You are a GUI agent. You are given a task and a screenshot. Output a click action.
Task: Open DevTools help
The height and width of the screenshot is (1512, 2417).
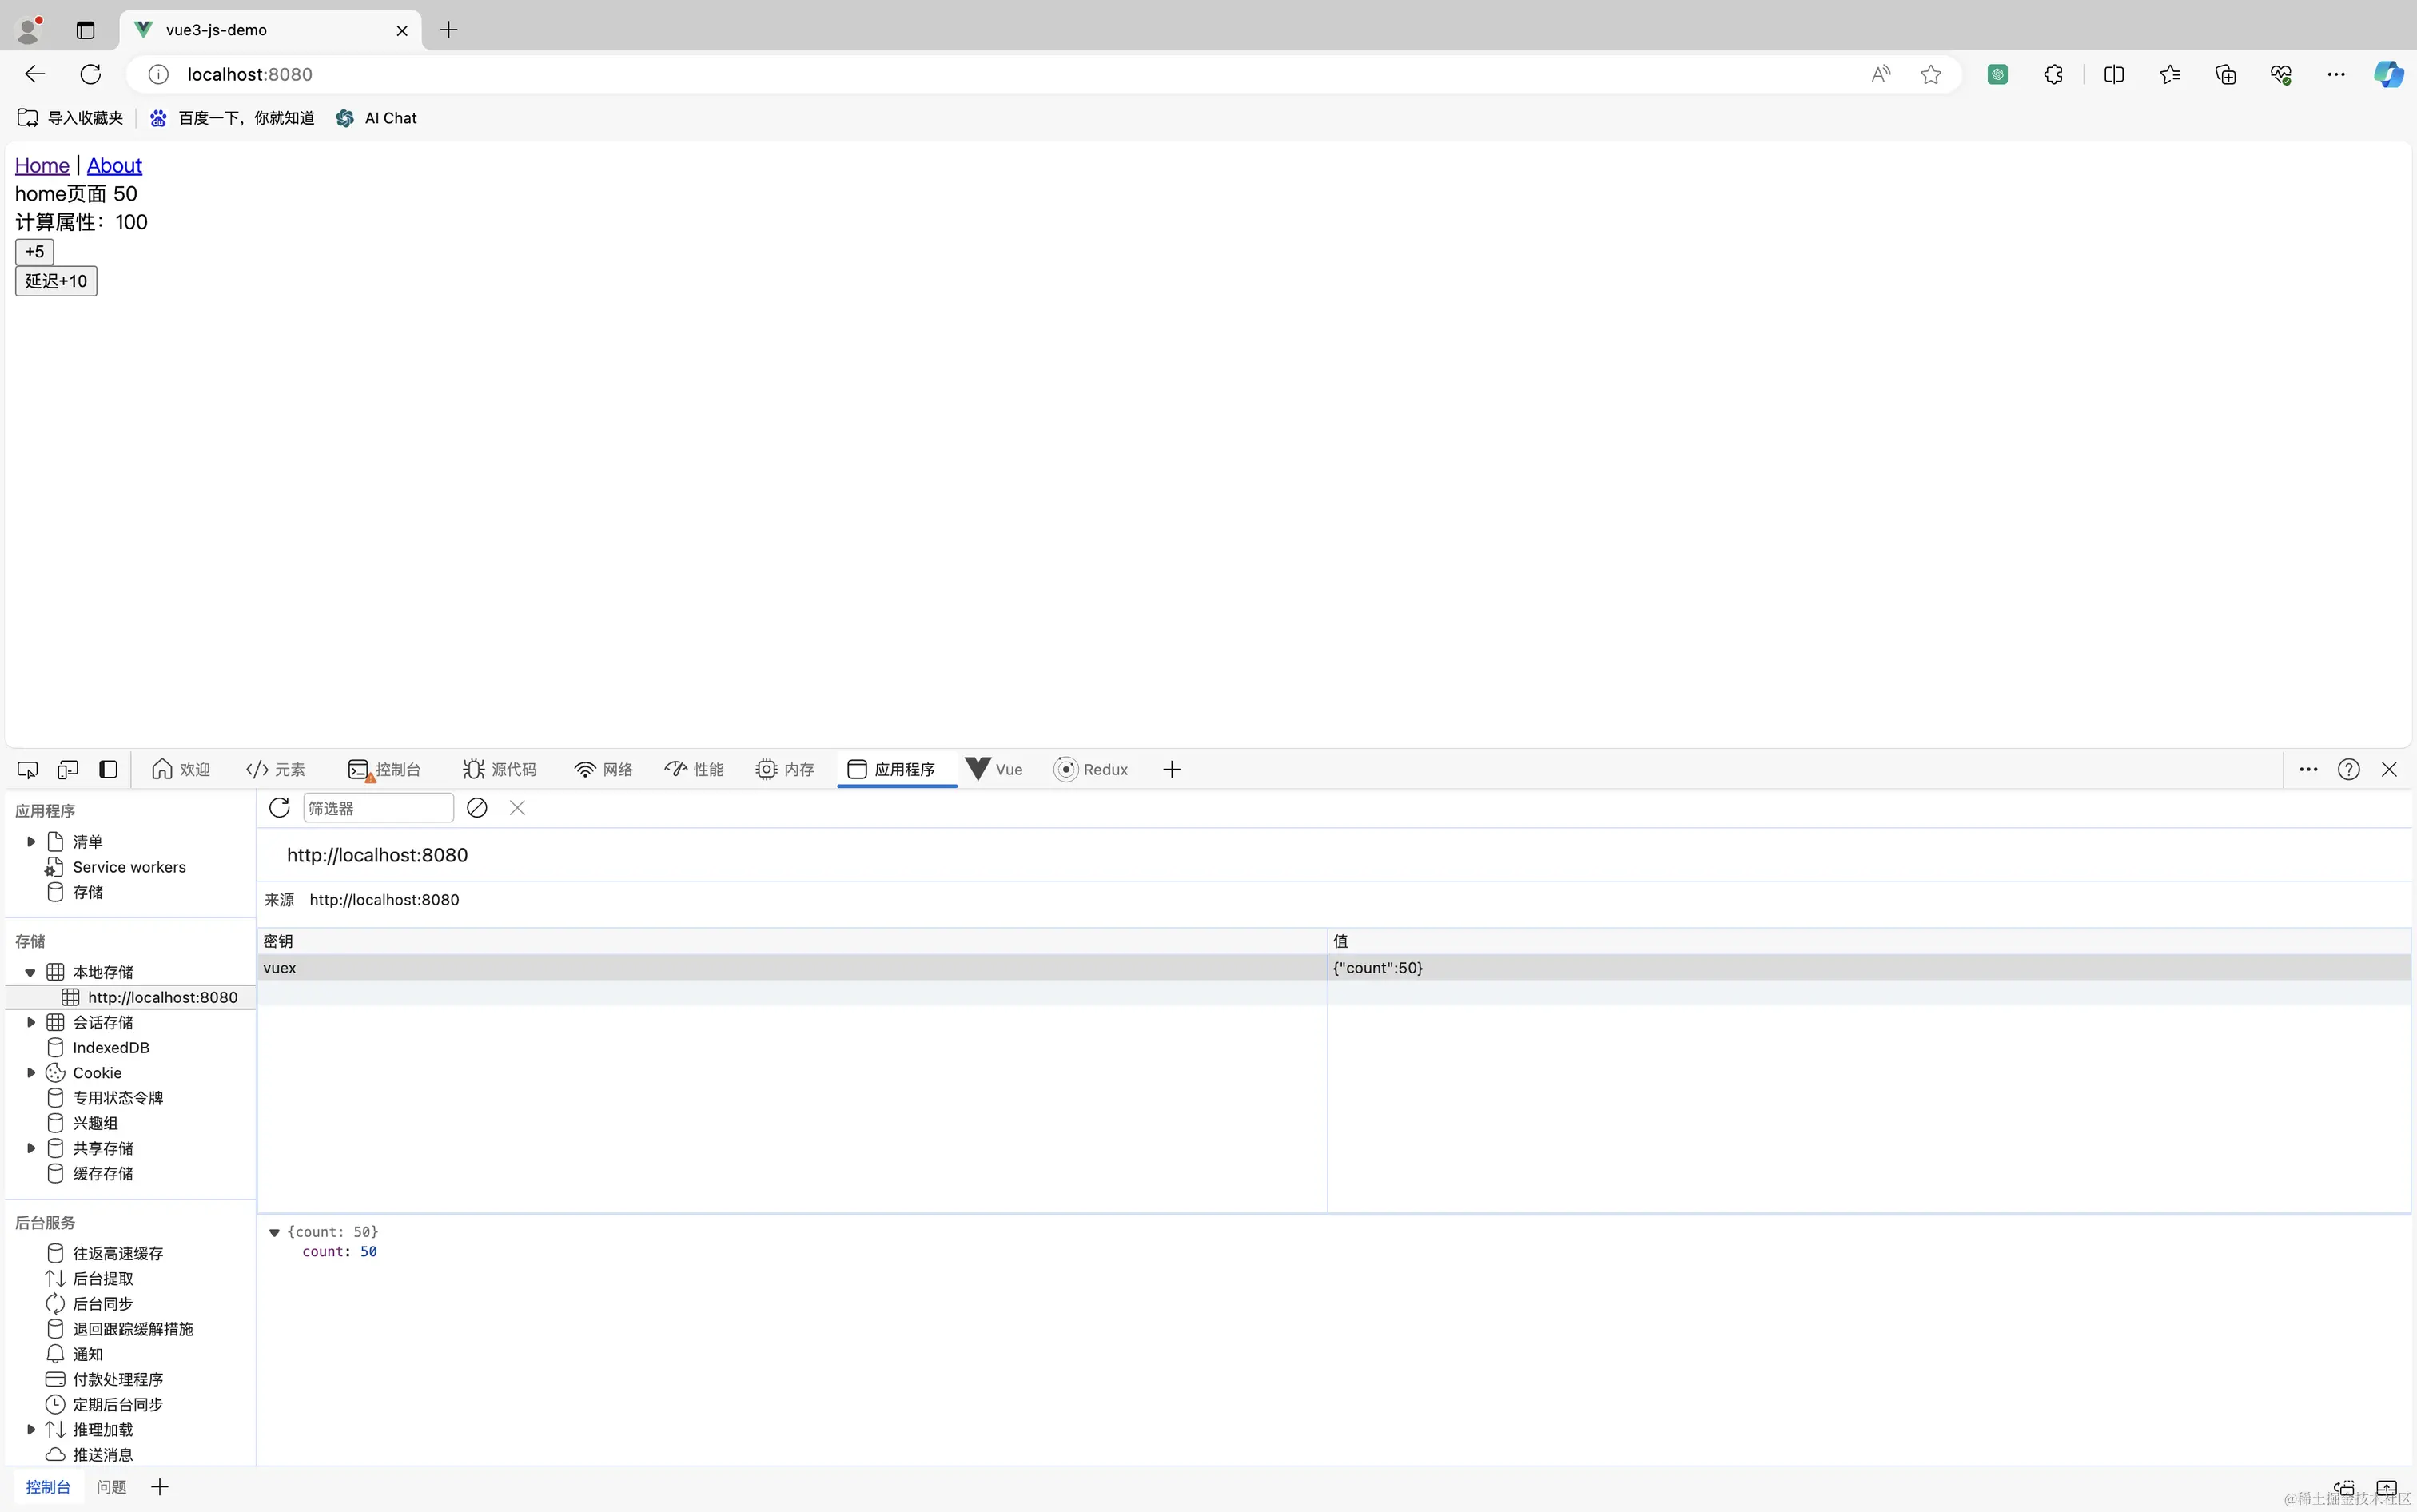(x=2349, y=769)
